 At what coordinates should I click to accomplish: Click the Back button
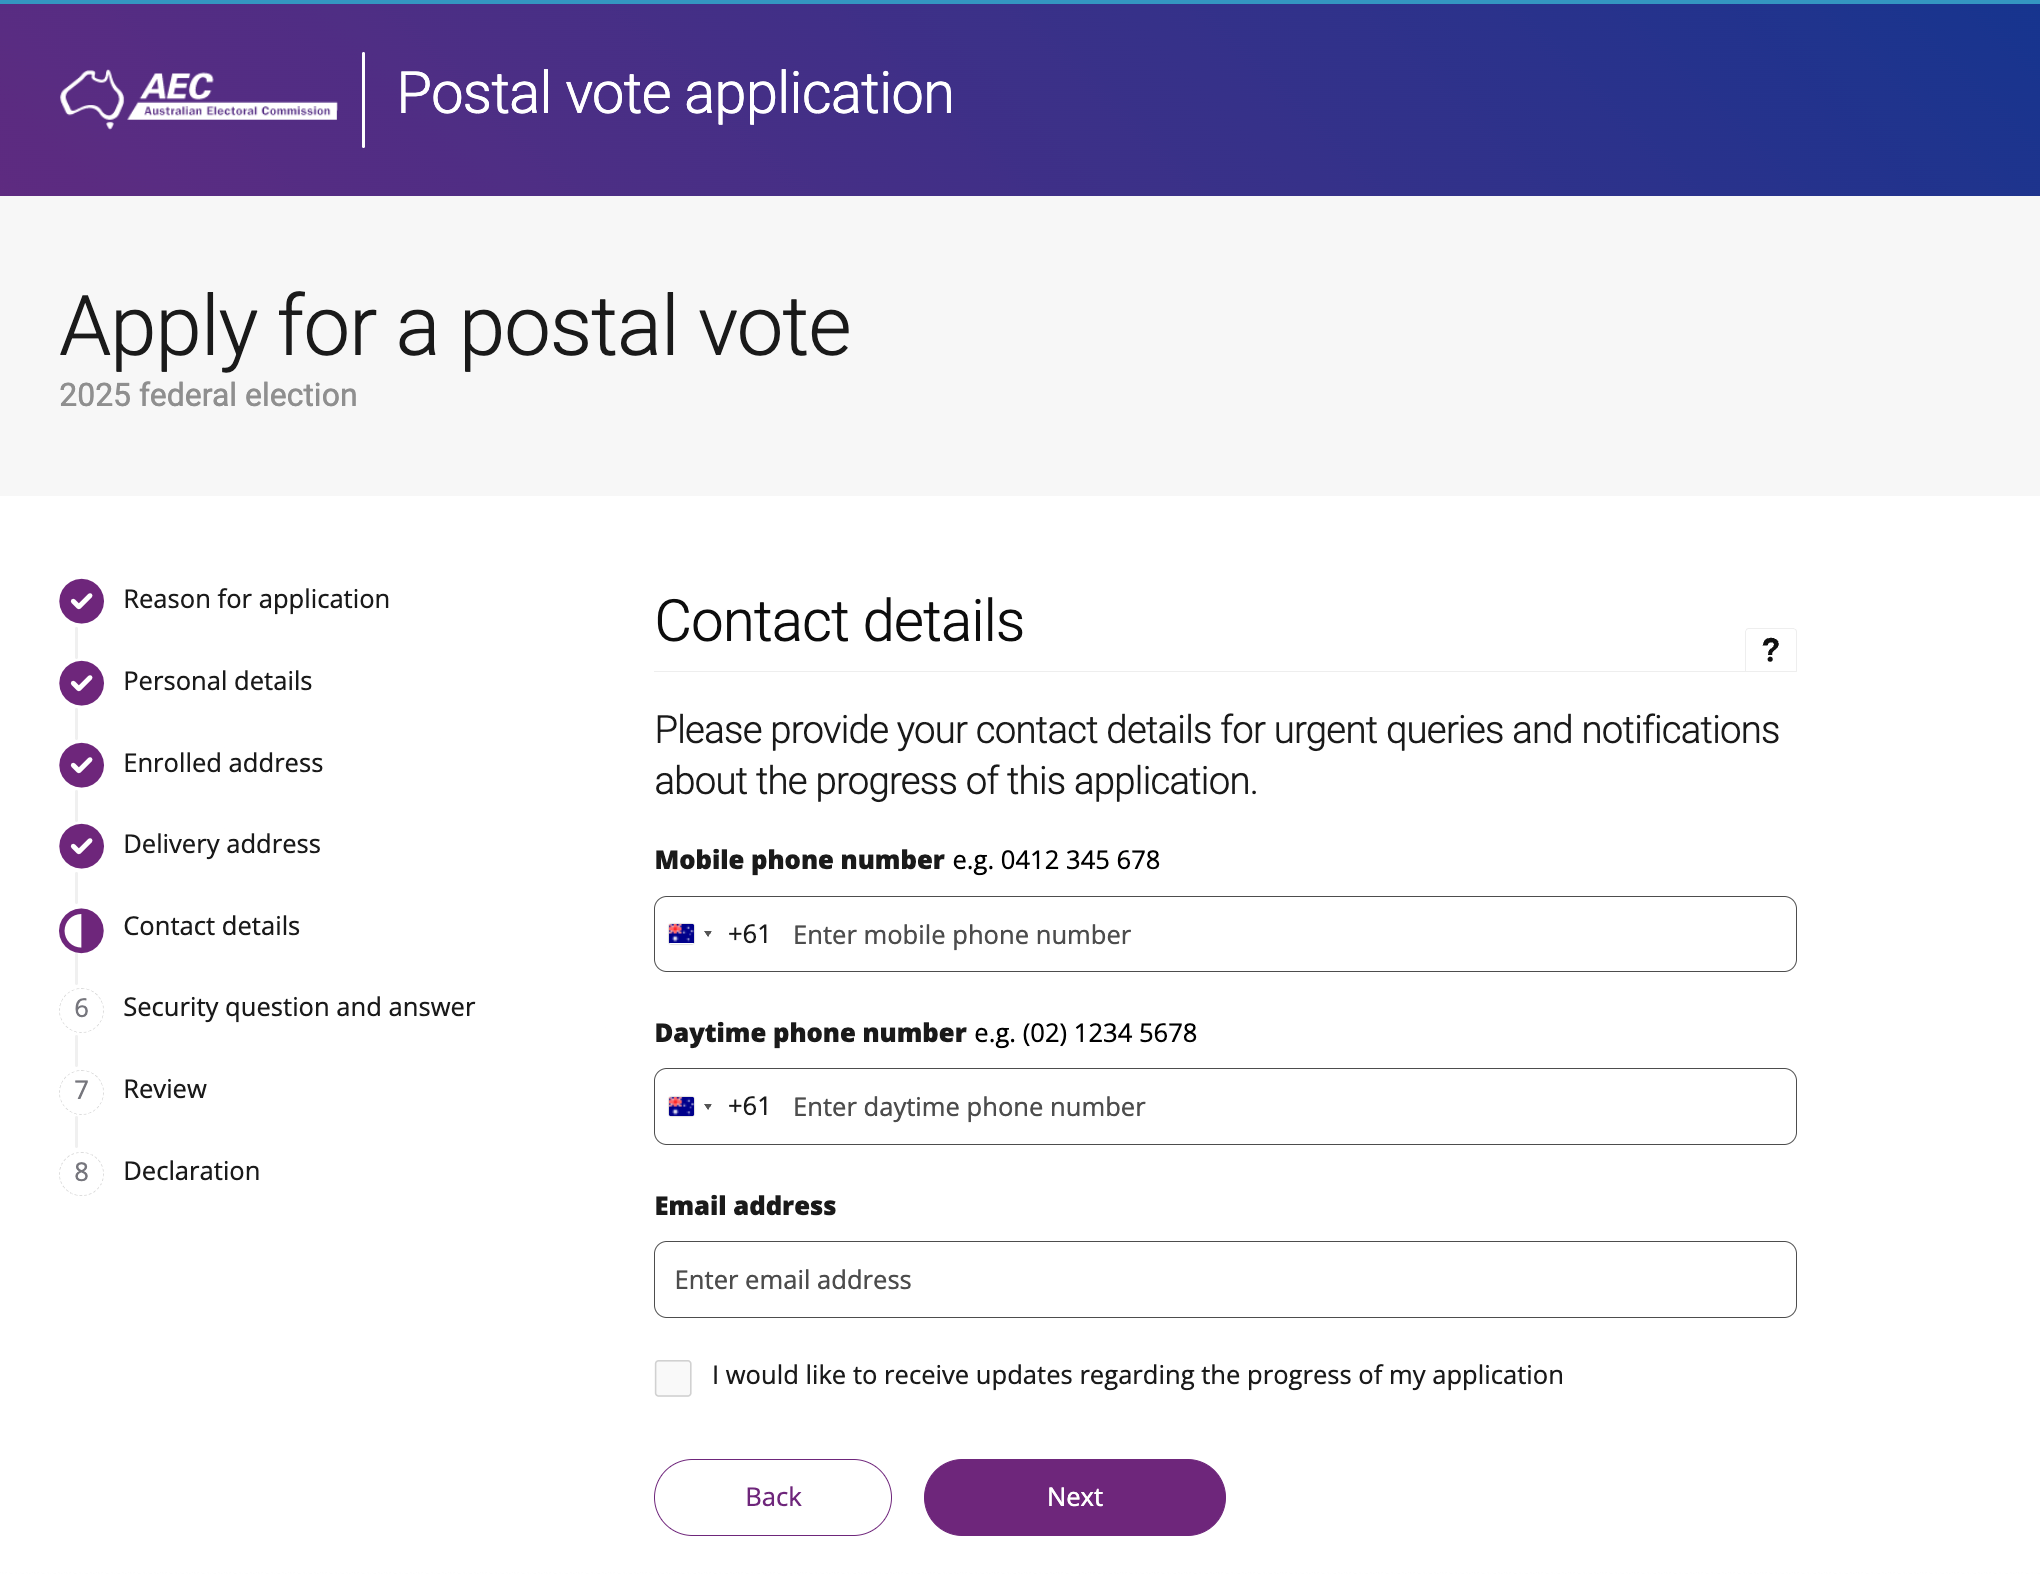pos(773,1497)
